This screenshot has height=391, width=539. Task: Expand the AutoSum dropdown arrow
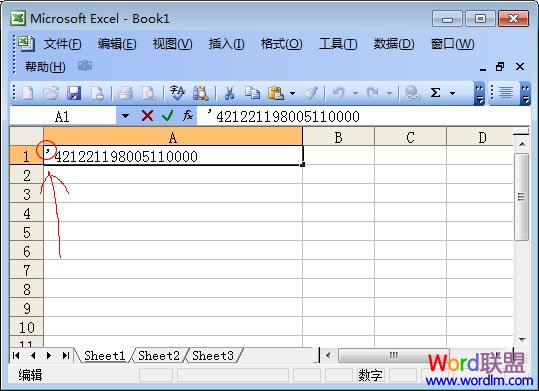tap(452, 93)
